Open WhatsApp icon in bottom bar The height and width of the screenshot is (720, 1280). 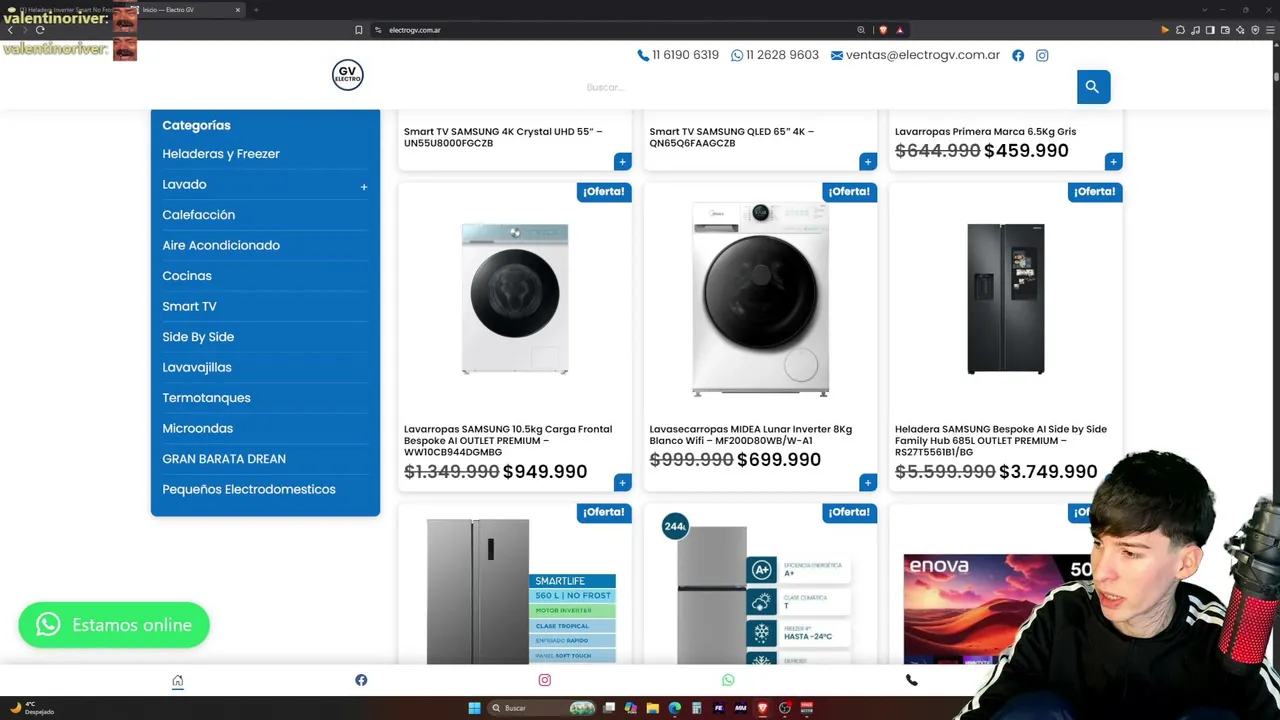[728, 681]
